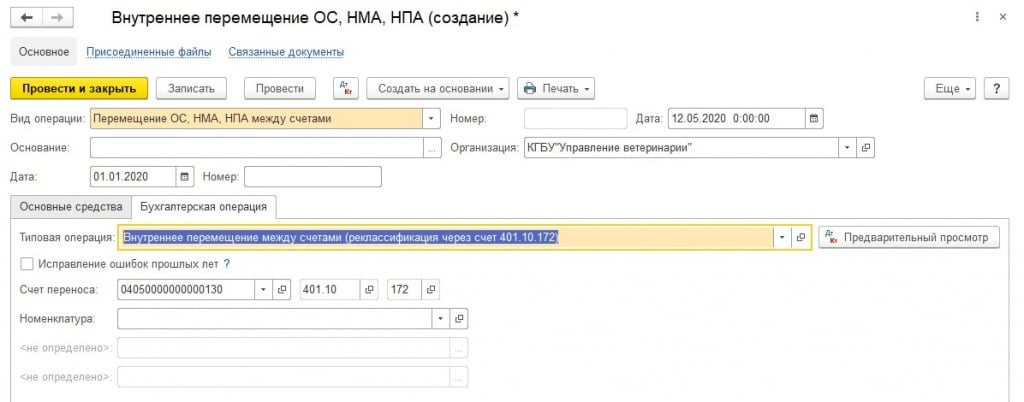1024x402 pixels.
Task: Open calendar picker for date 01.01.2020
Action: [x=184, y=177]
